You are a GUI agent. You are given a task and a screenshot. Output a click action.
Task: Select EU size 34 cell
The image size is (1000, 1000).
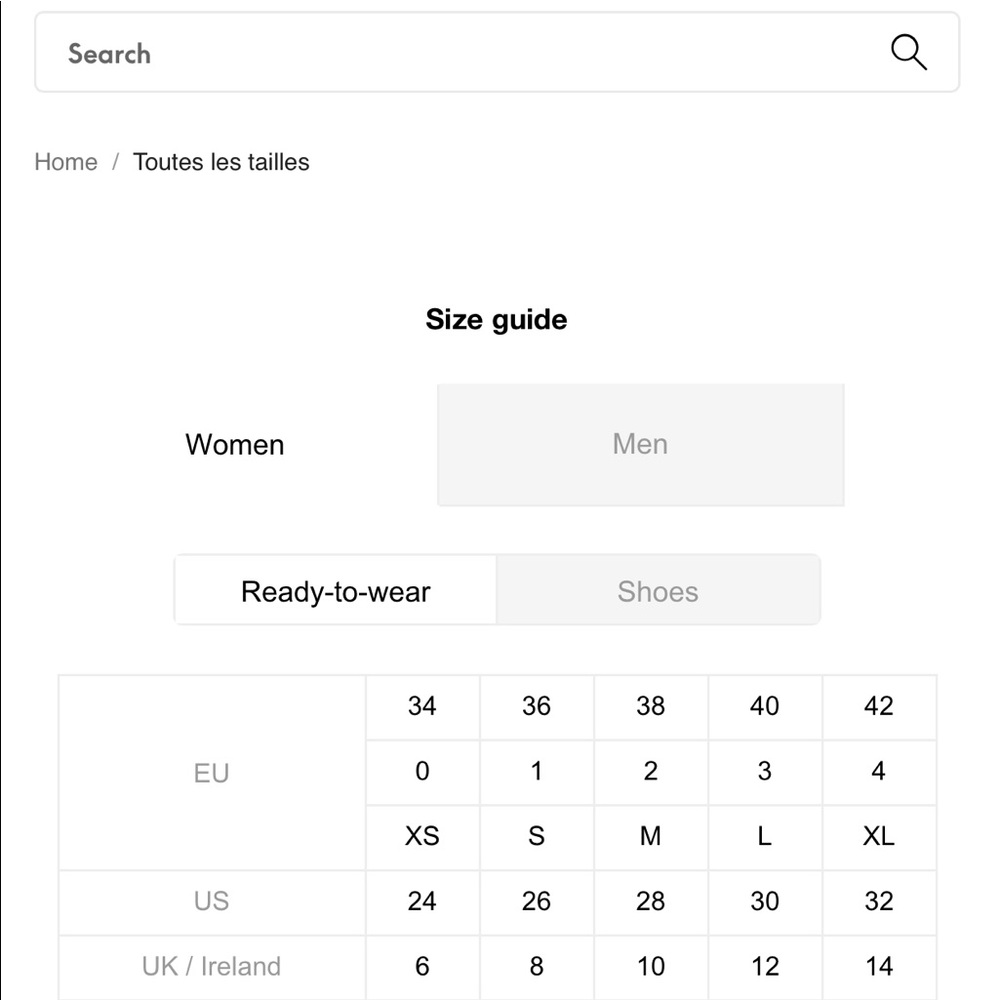[x=422, y=707]
